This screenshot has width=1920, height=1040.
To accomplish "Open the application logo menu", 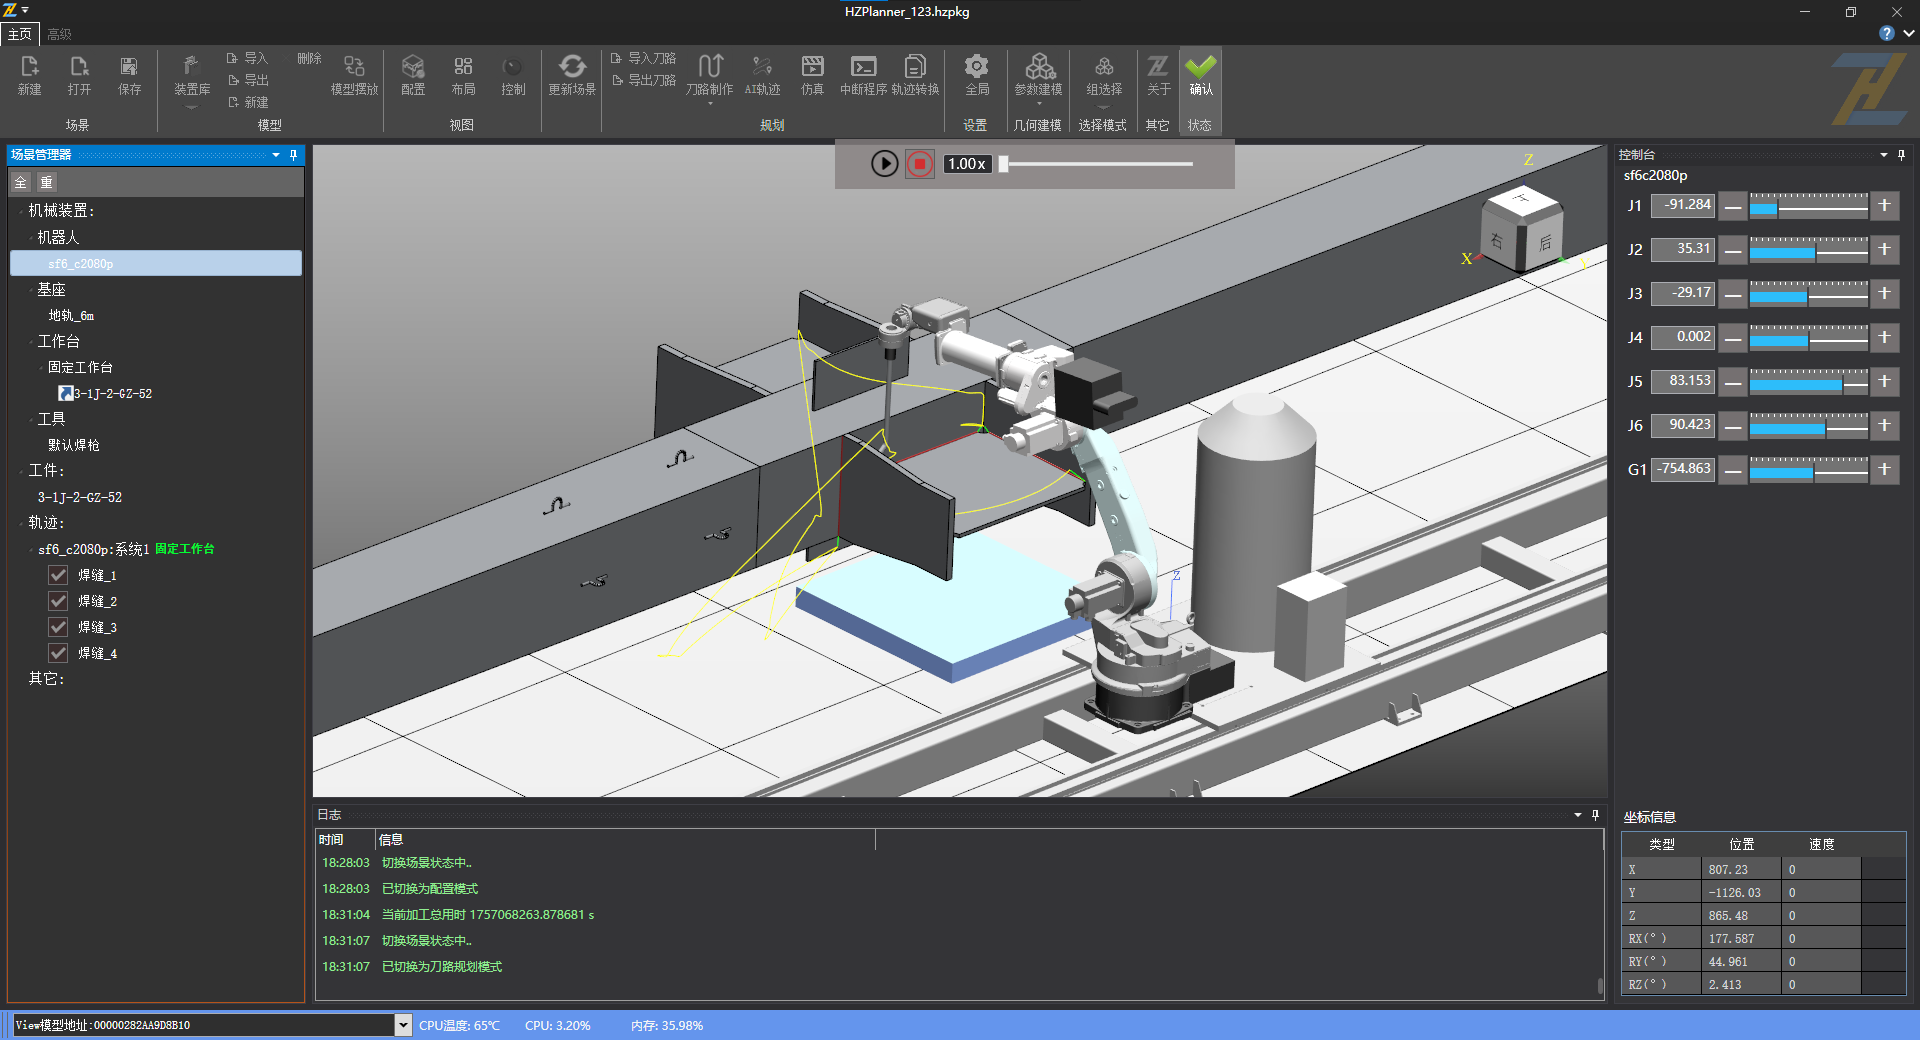I will [x=10, y=10].
